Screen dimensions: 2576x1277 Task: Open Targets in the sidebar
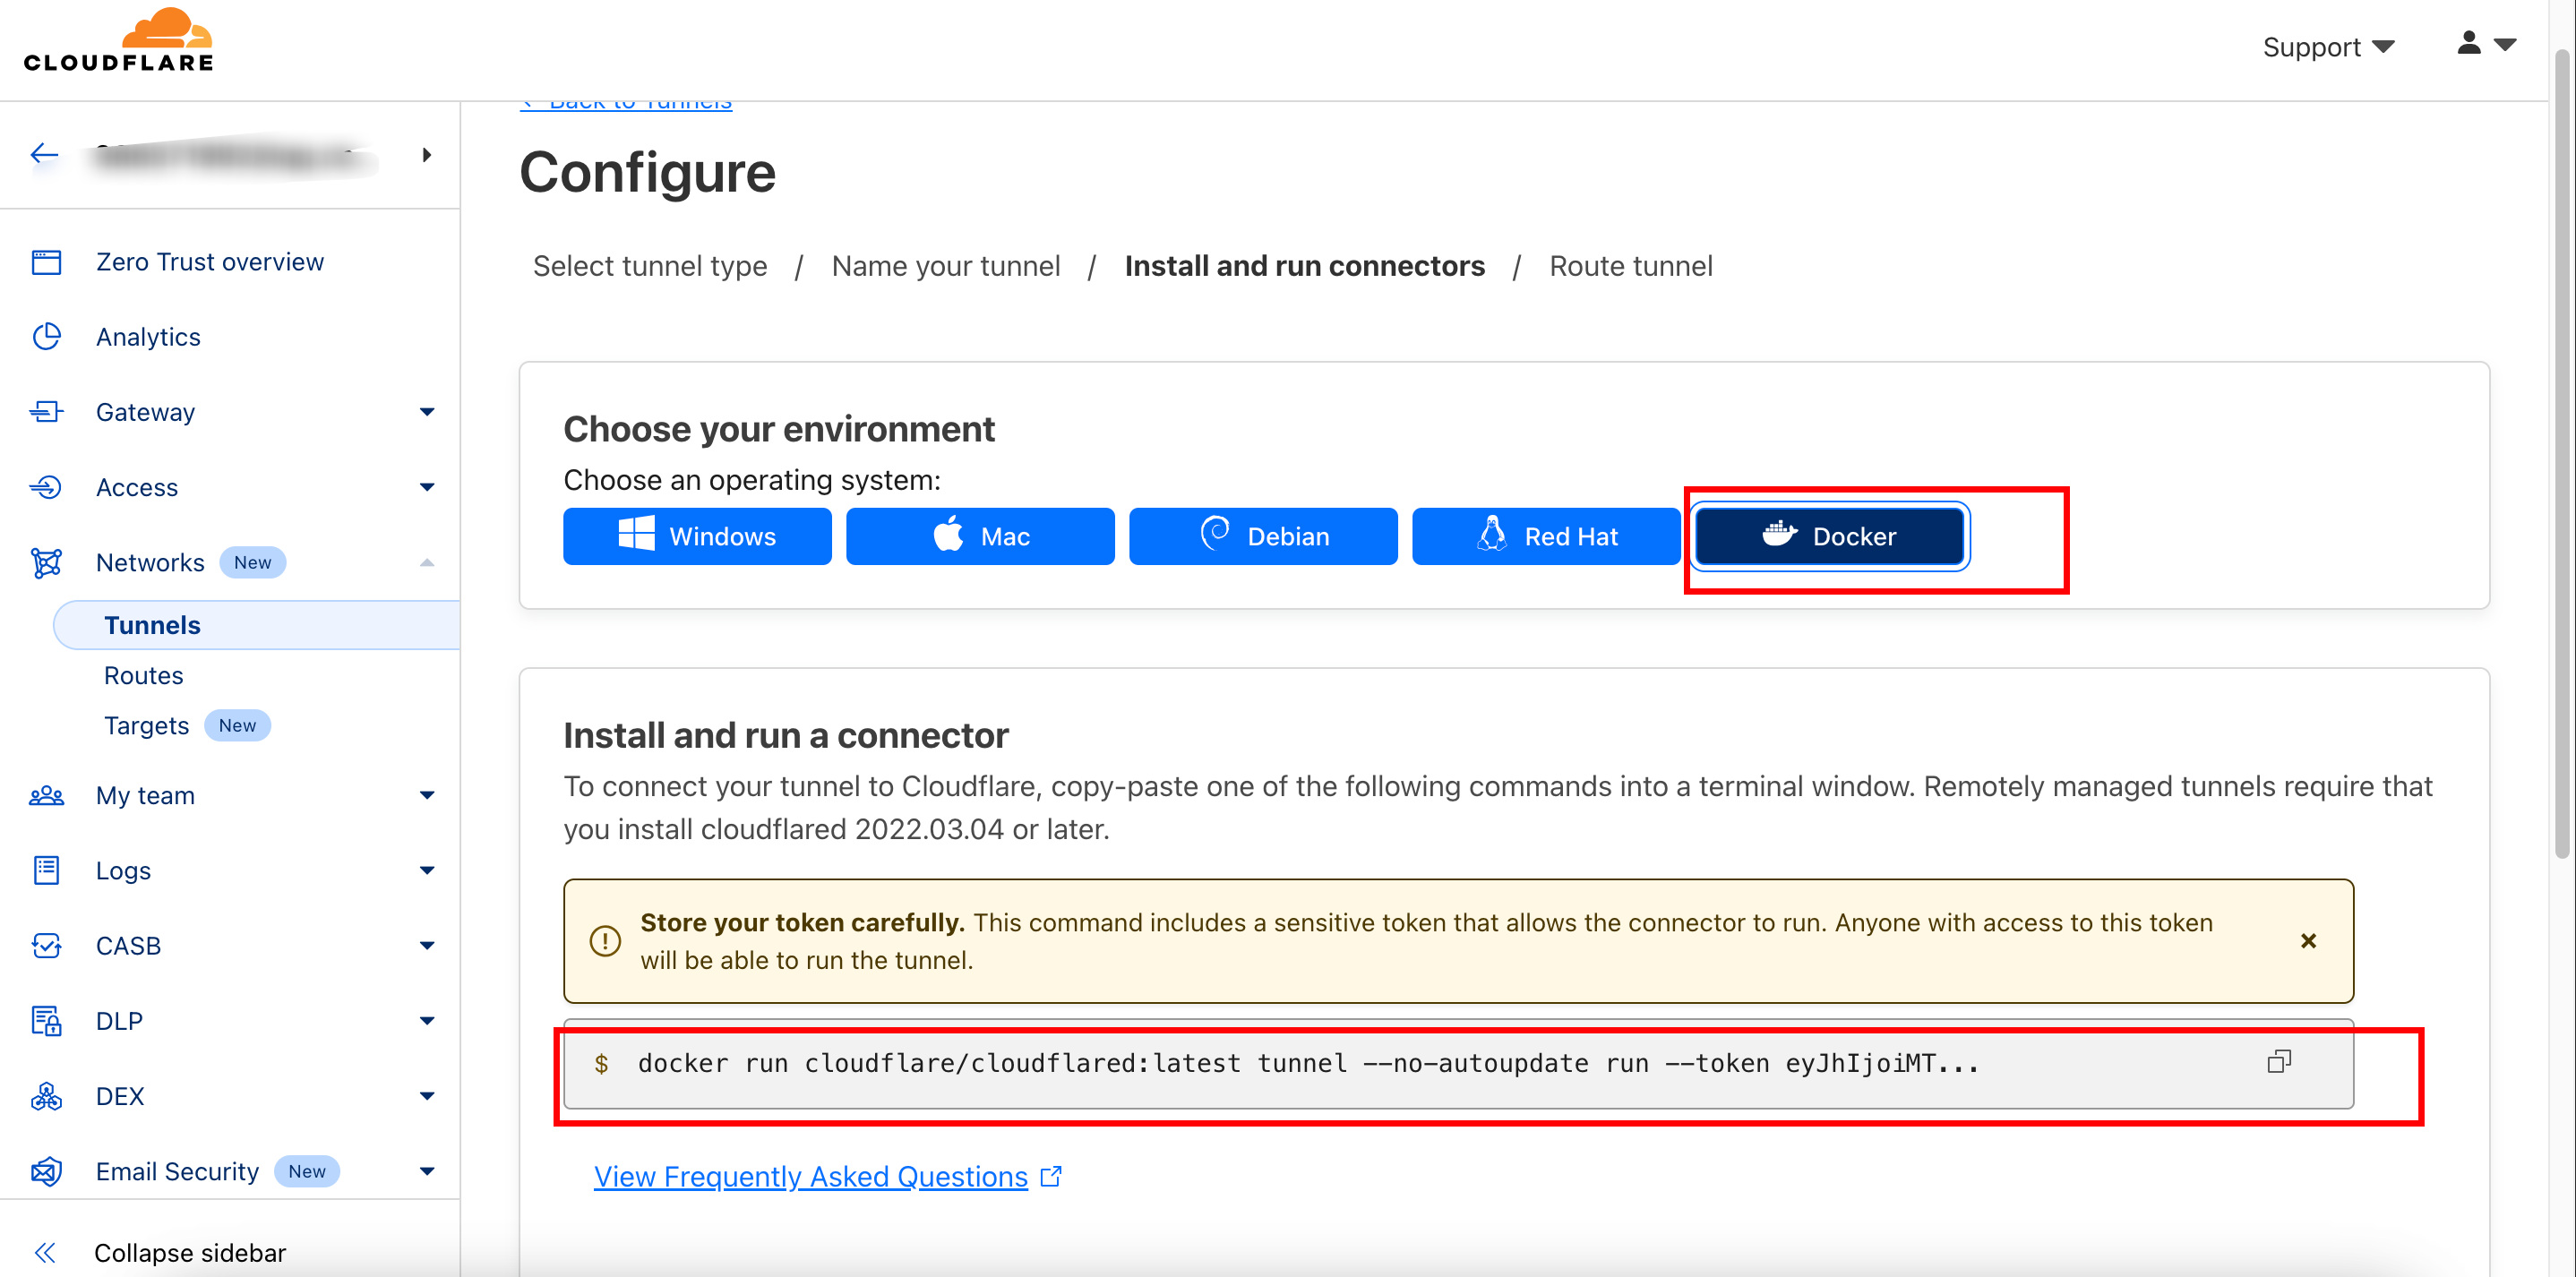pos(146,726)
